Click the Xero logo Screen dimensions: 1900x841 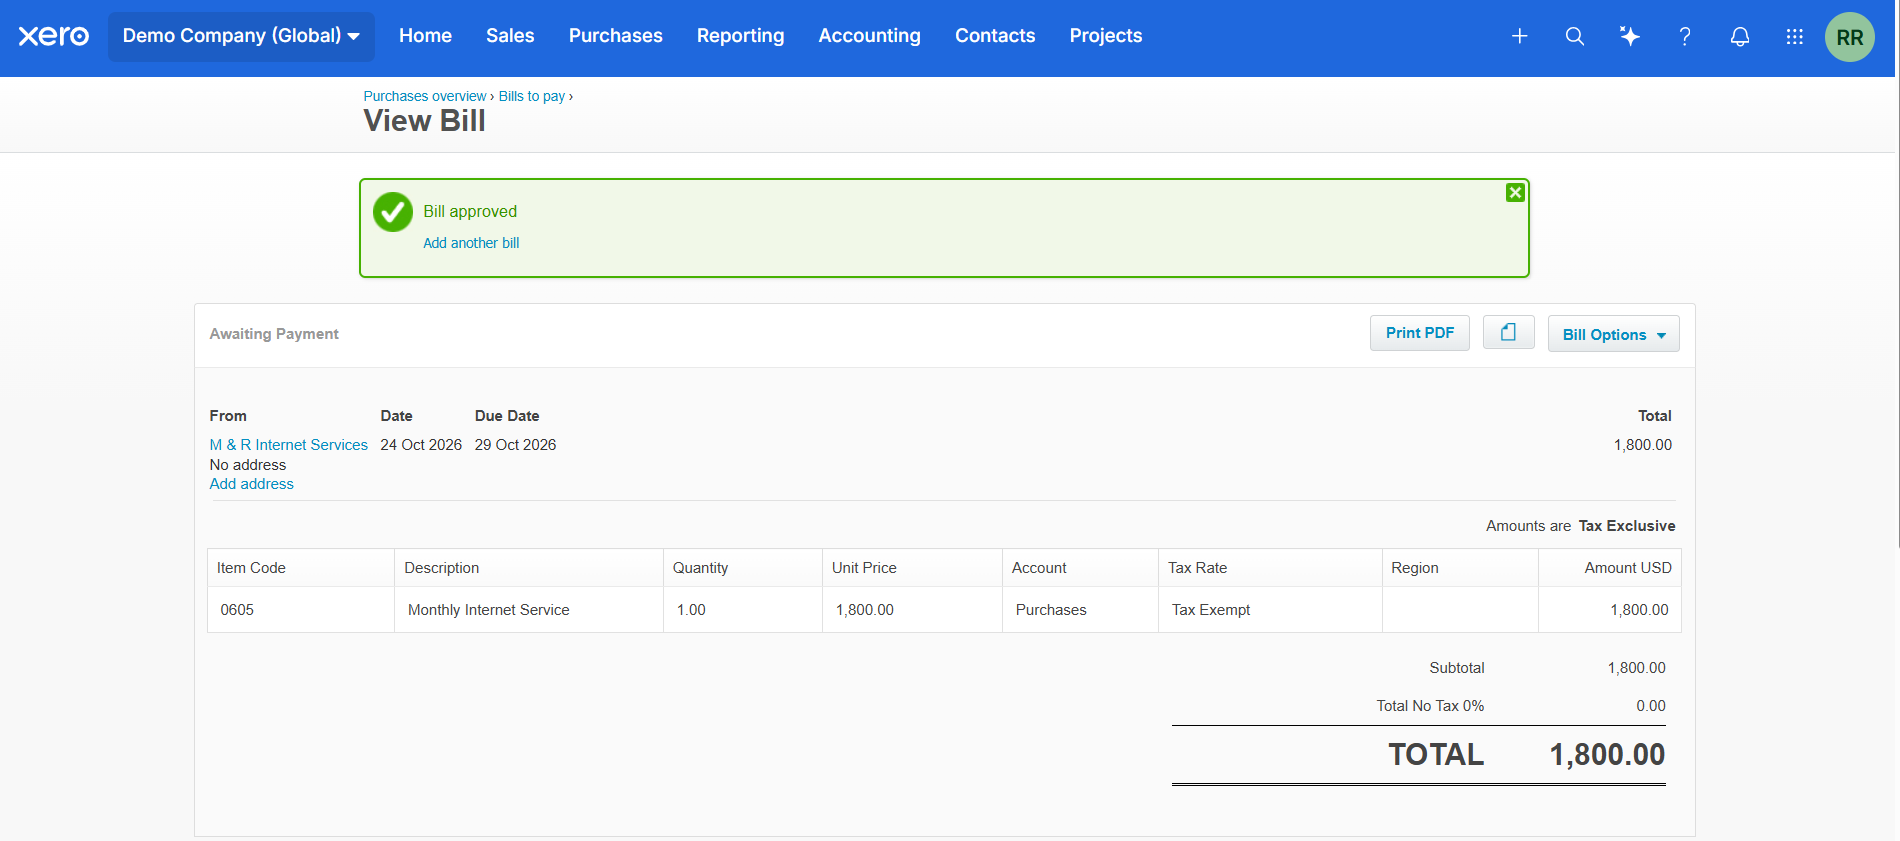pyautogui.click(x=54, y=36)
